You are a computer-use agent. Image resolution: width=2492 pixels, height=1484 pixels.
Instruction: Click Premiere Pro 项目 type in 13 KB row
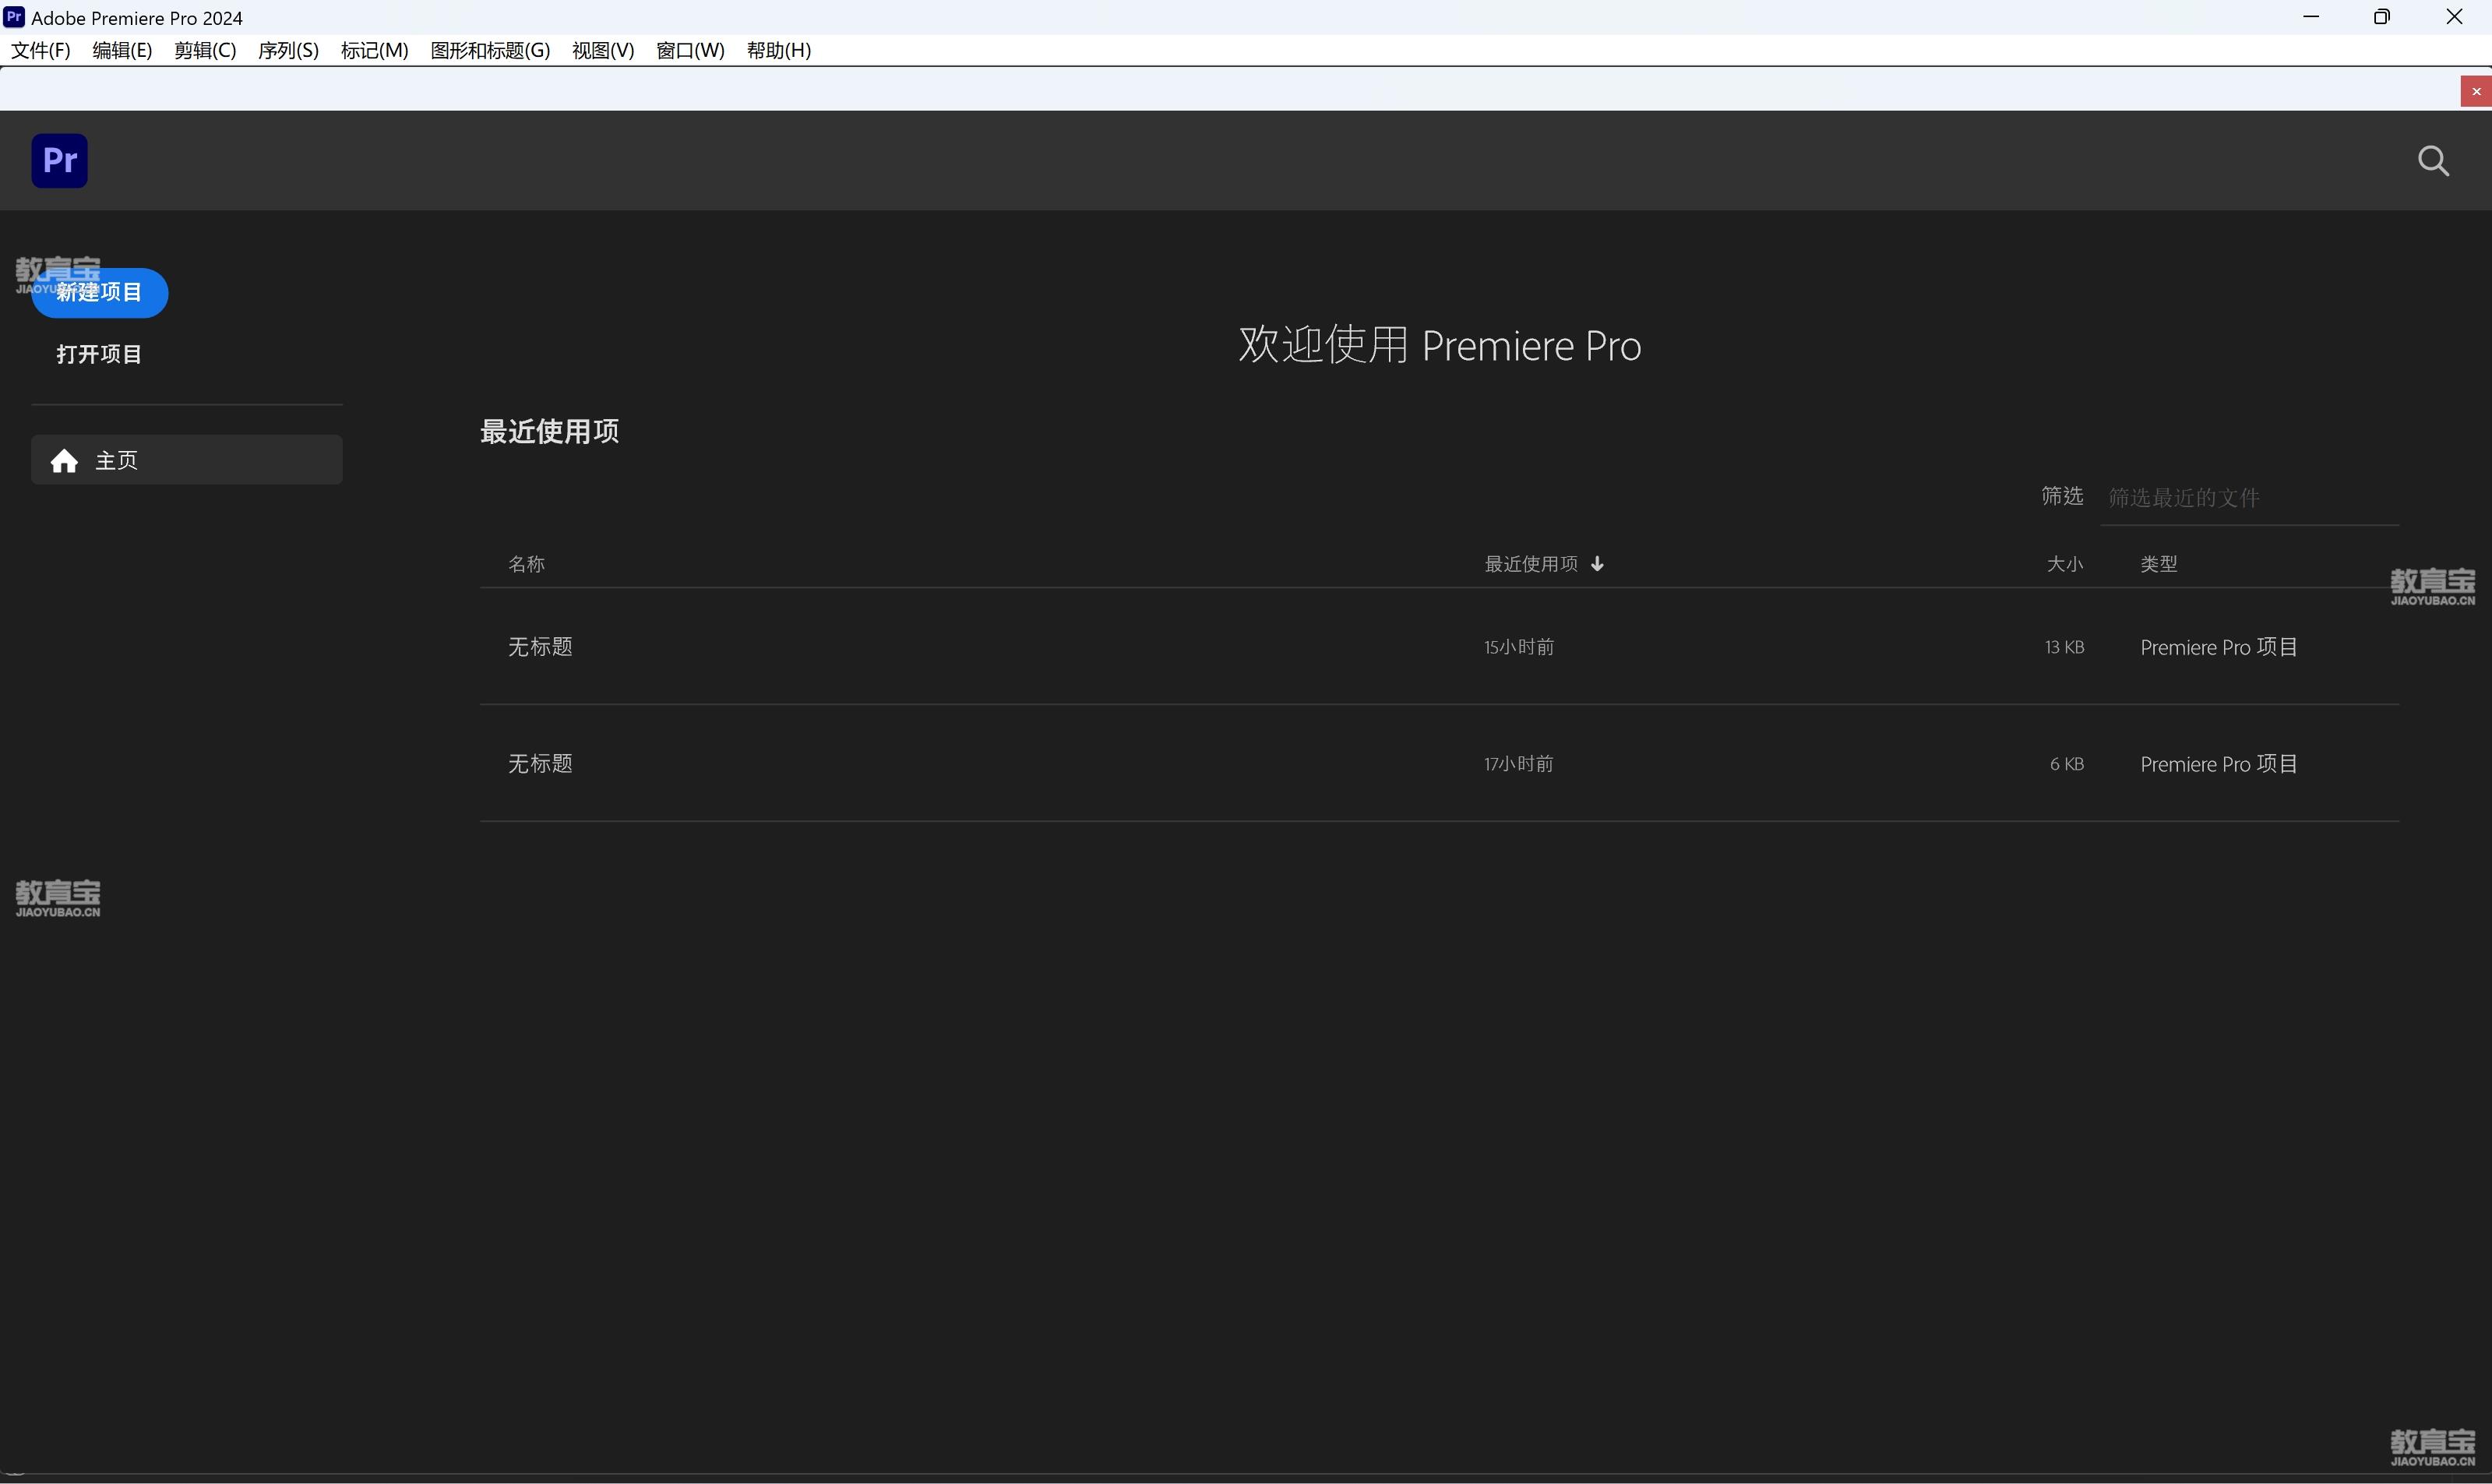click(2219, 647)
